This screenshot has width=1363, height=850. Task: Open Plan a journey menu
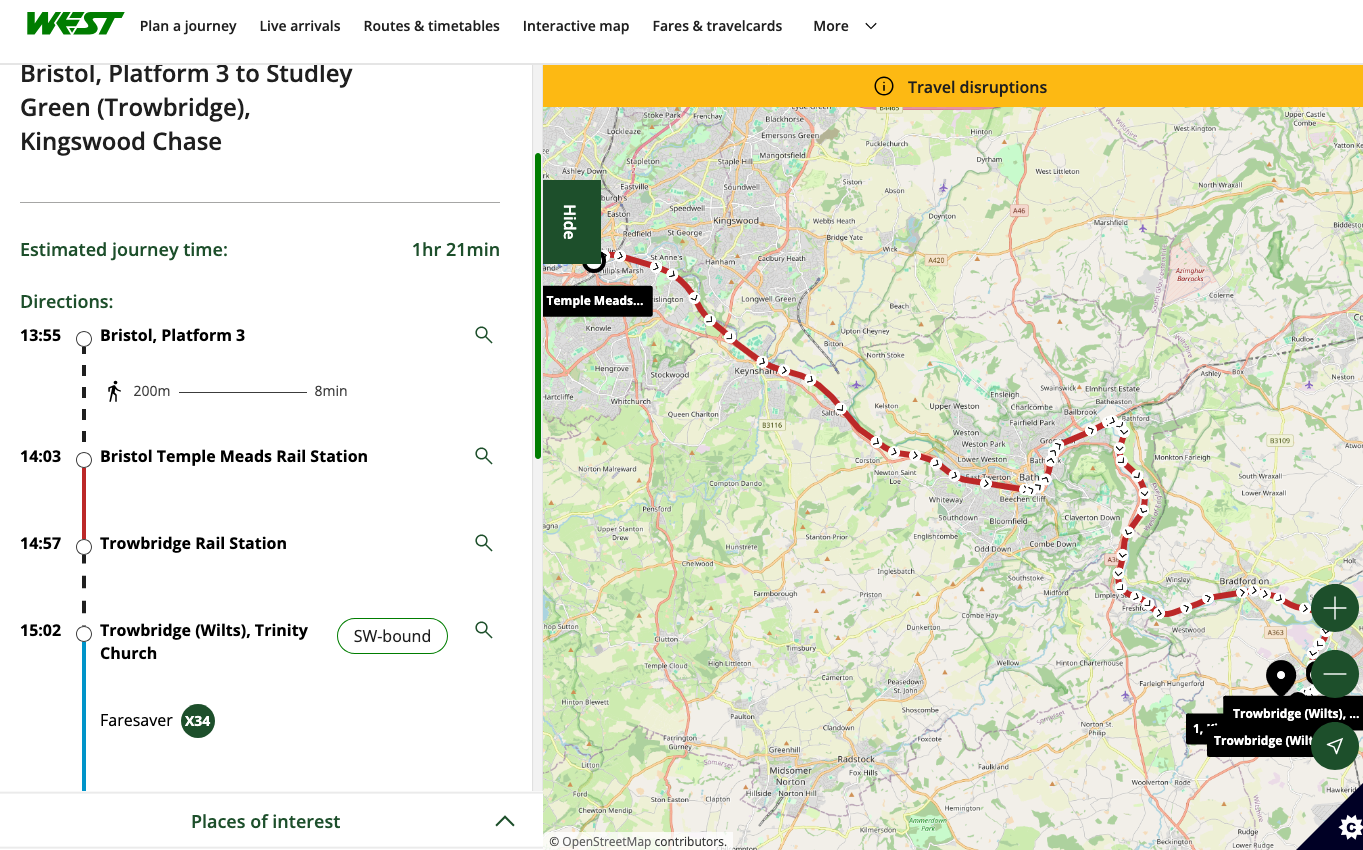188,26
